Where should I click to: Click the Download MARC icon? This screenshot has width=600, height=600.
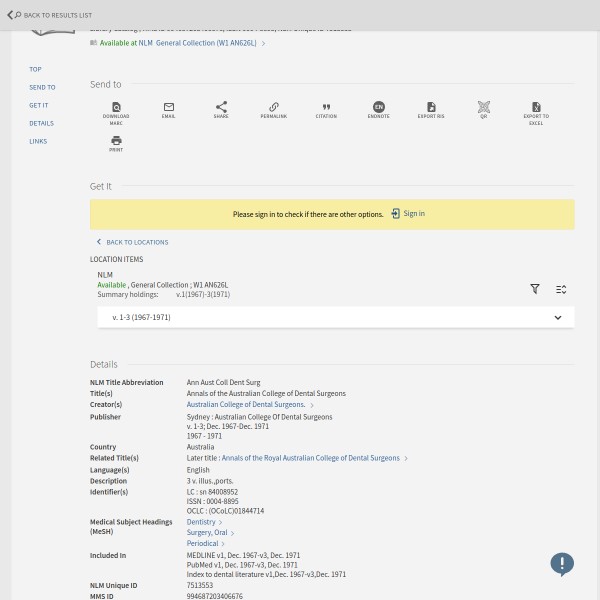(116, 107)
